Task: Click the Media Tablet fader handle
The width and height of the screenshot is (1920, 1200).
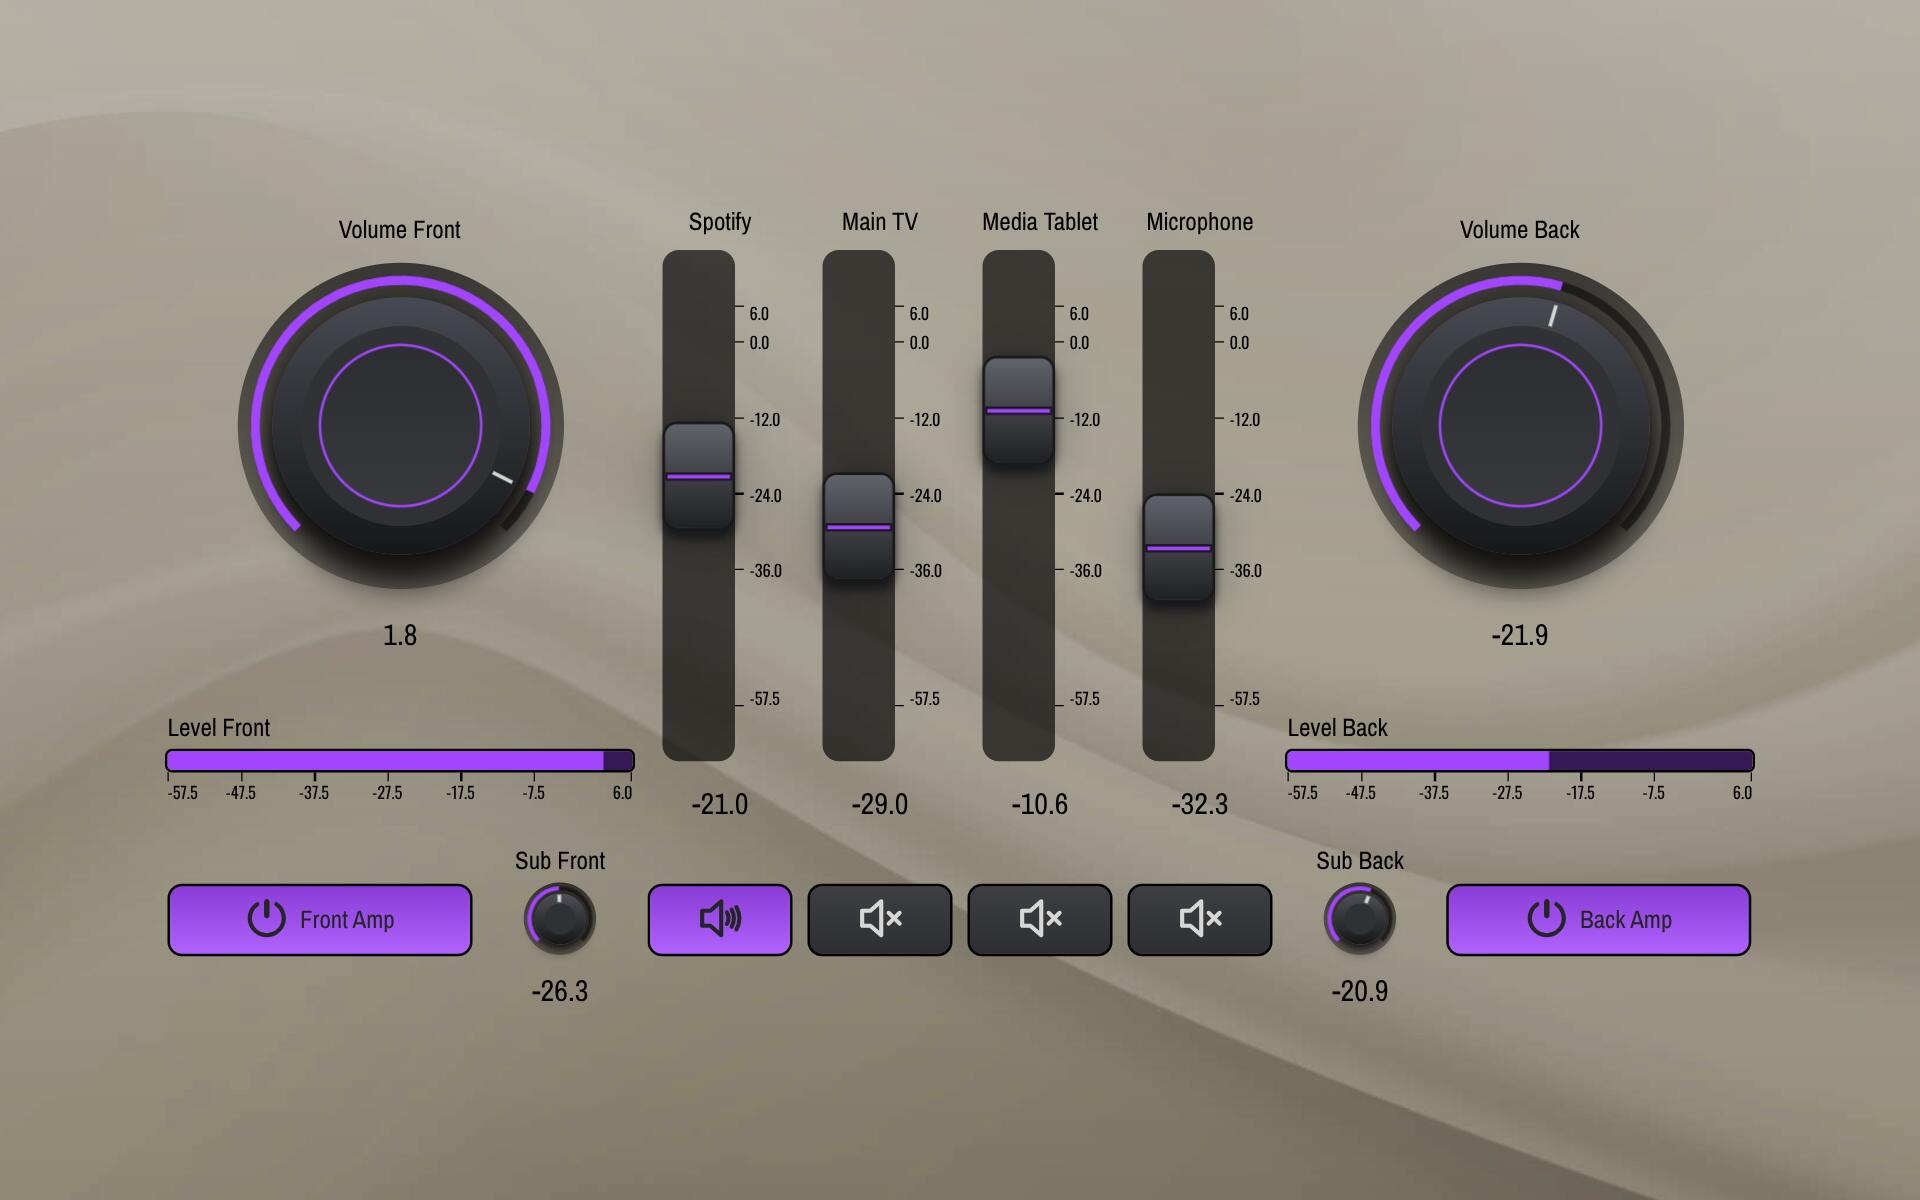Action: [1018, 410]
